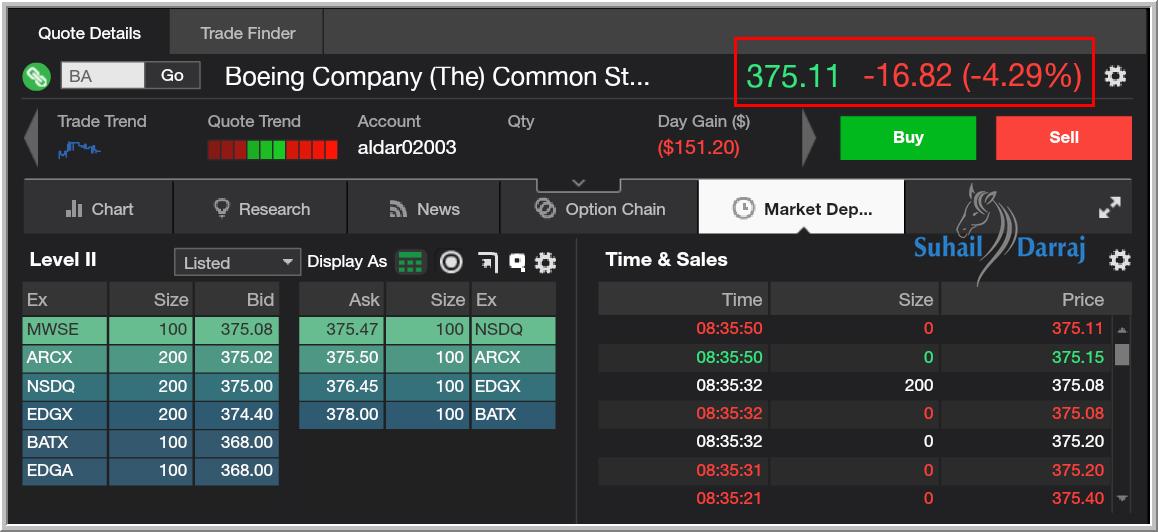Click ask price 376.45
This screenshot has width=1158, height=532.
pyautogui.click(x=341, y=386)
